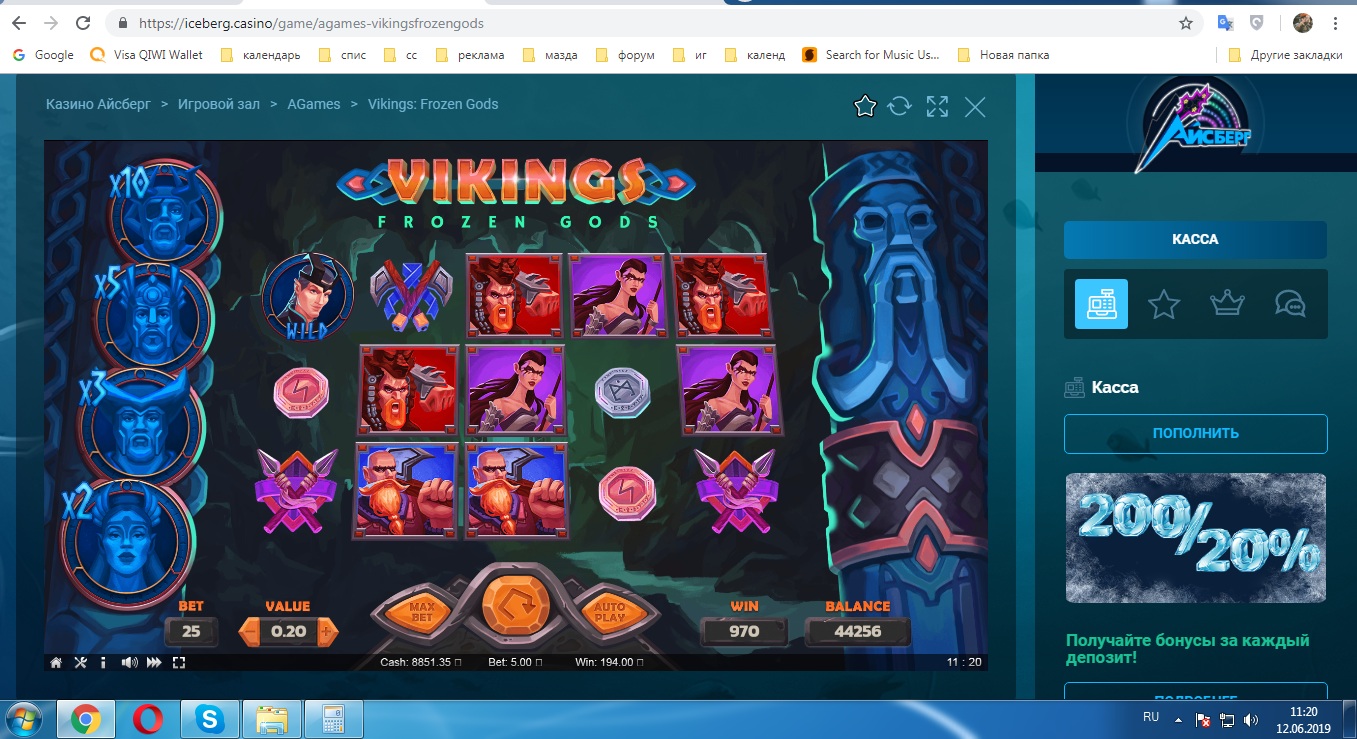Click the MAX BET button

click(423, 611)
